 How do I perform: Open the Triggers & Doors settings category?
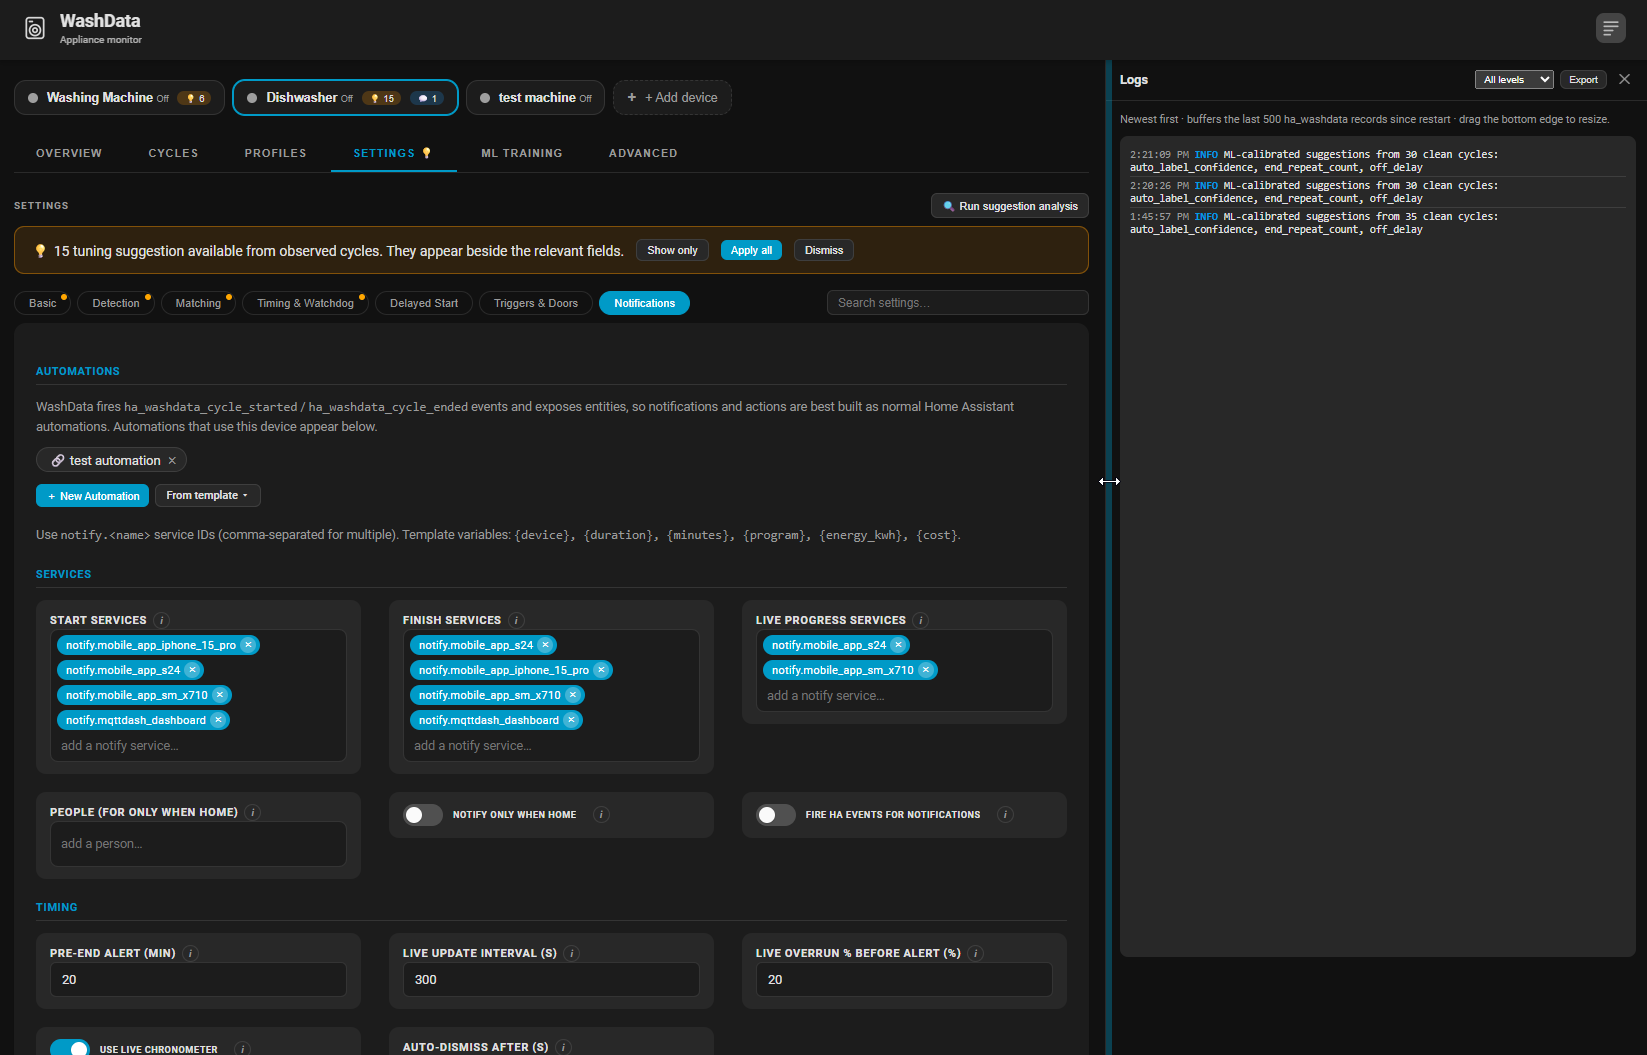pyautogui.click(x=536, y=303)
